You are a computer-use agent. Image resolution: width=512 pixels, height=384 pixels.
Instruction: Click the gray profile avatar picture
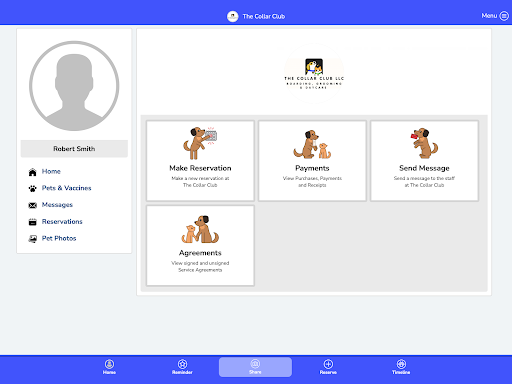[74, 86]
